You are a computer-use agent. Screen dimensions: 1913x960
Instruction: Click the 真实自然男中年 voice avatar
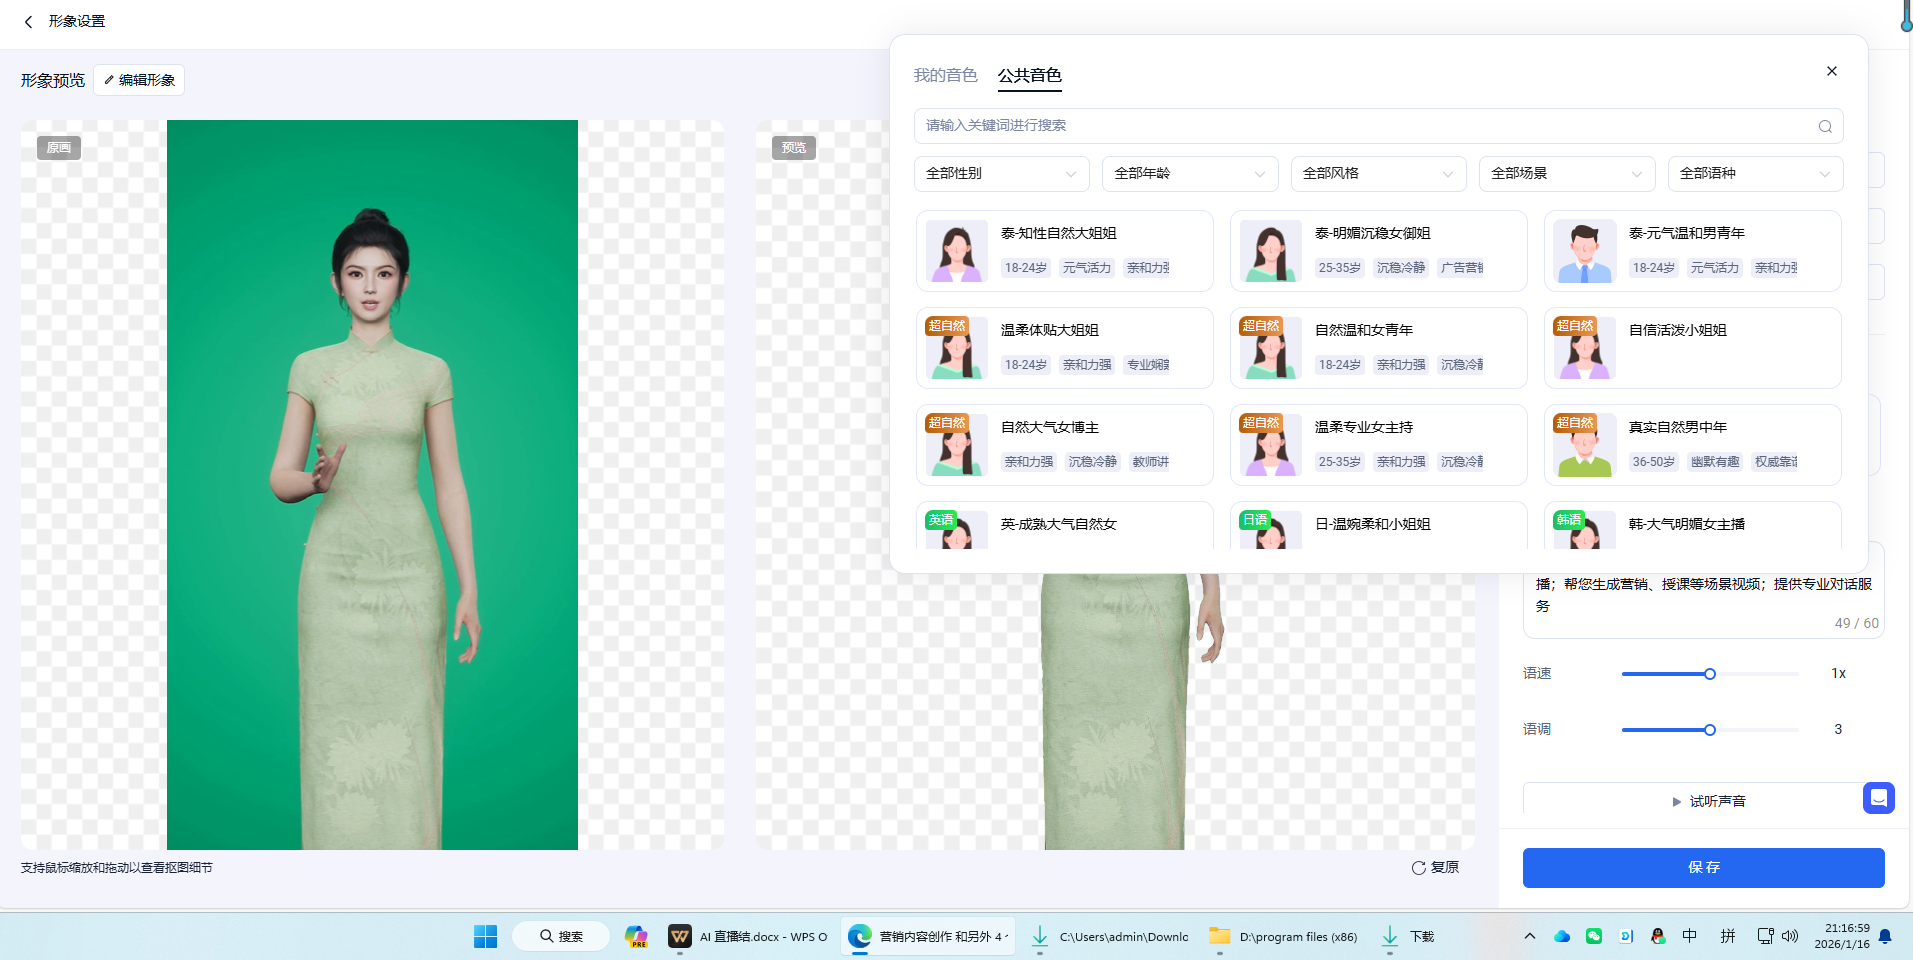1583,445
